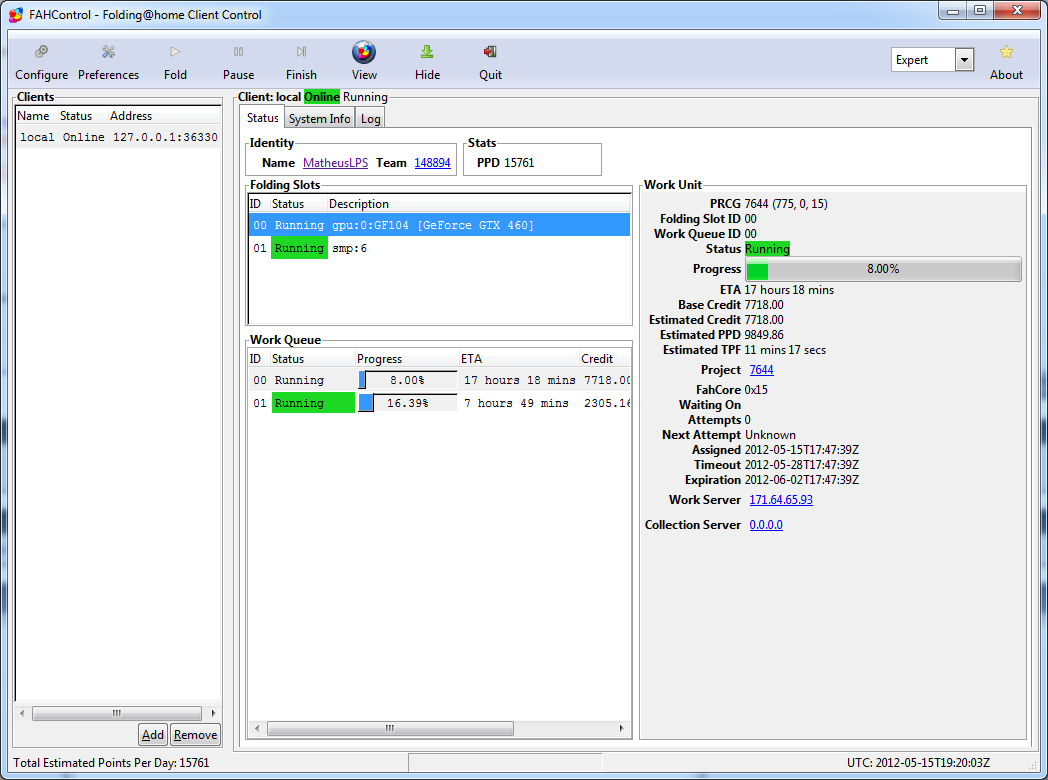Switch to the Status tab

pyautogui.click(x=262, y=118)
